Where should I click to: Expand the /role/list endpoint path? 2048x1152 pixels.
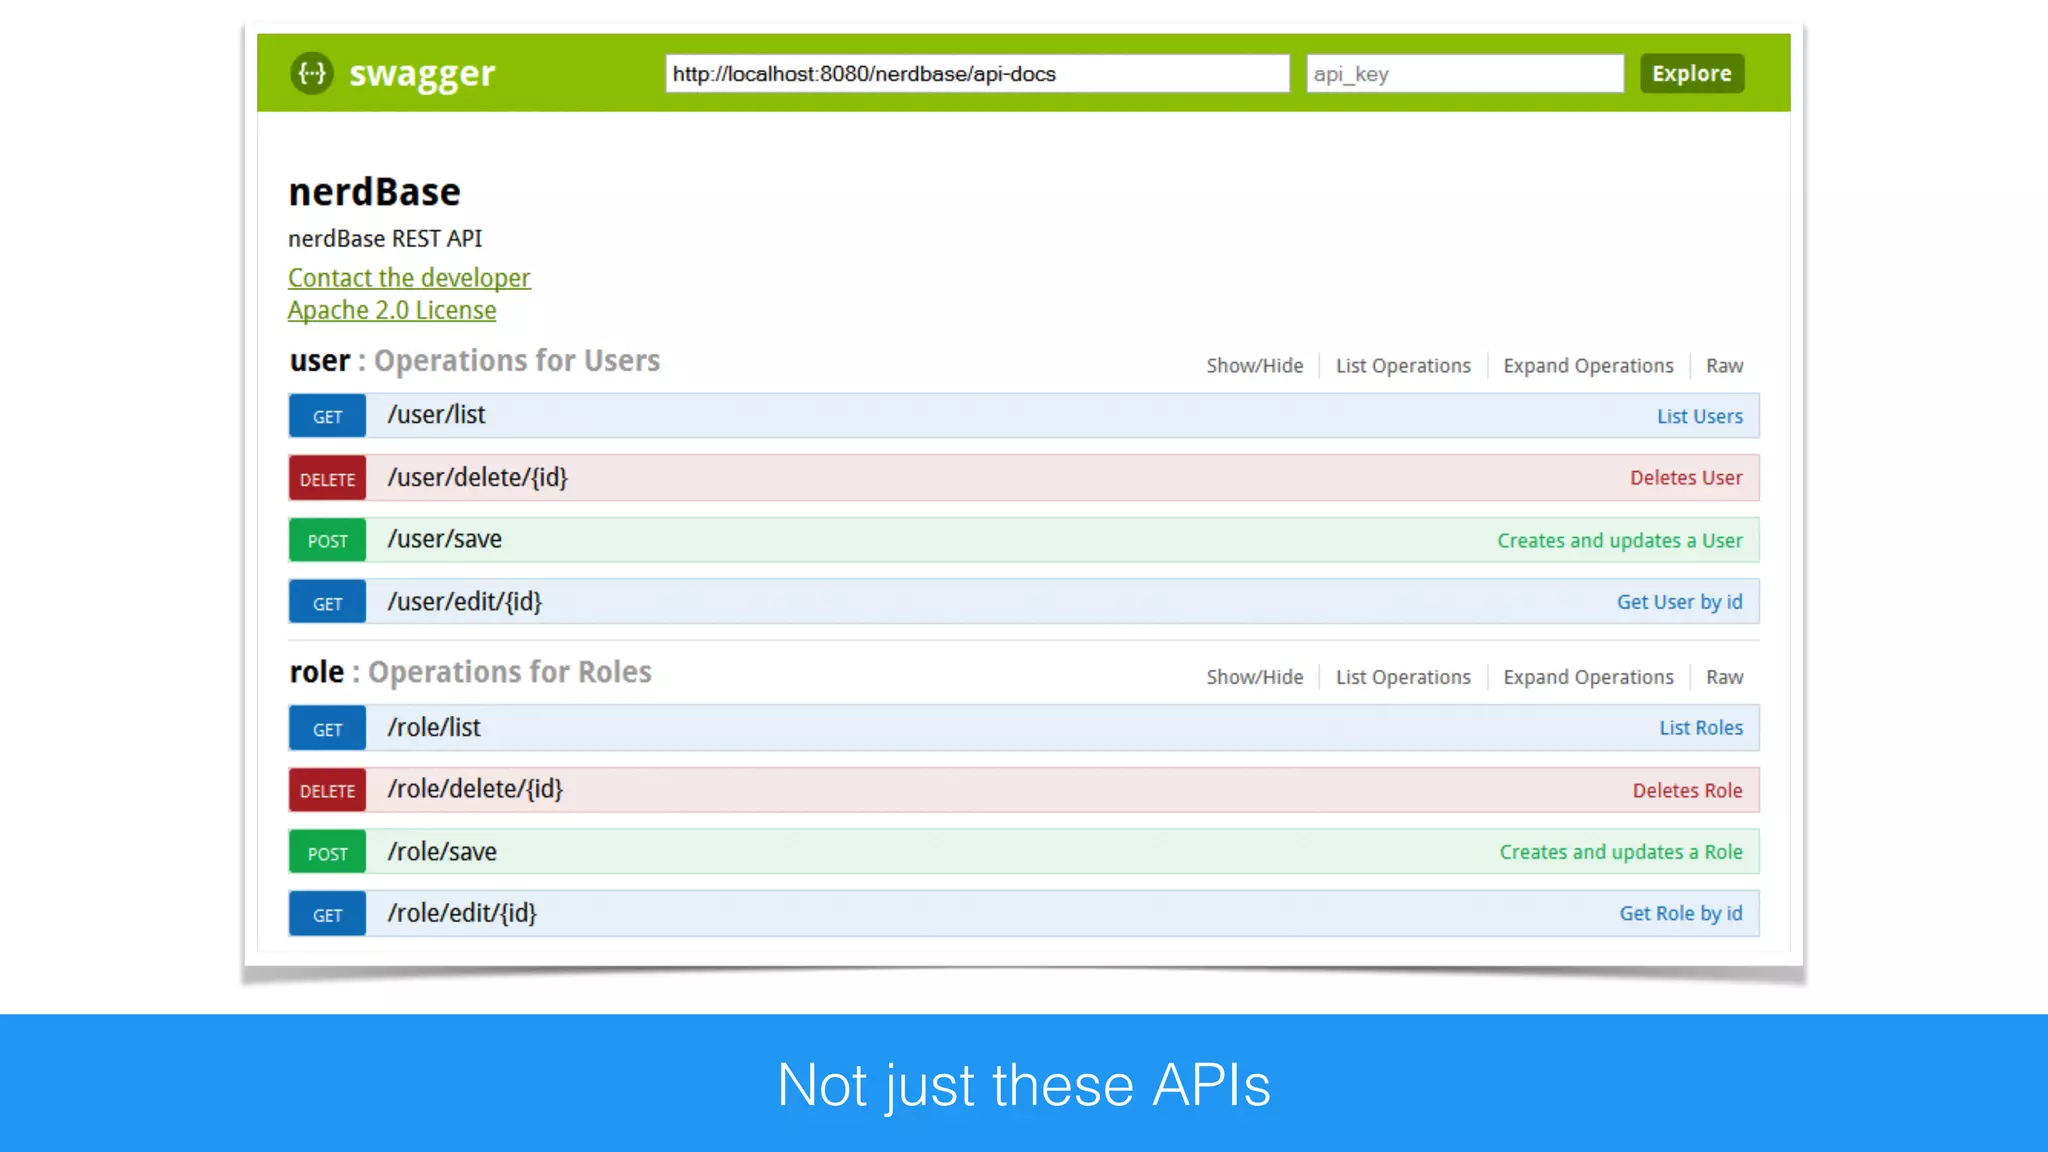(x=434, y=727)
